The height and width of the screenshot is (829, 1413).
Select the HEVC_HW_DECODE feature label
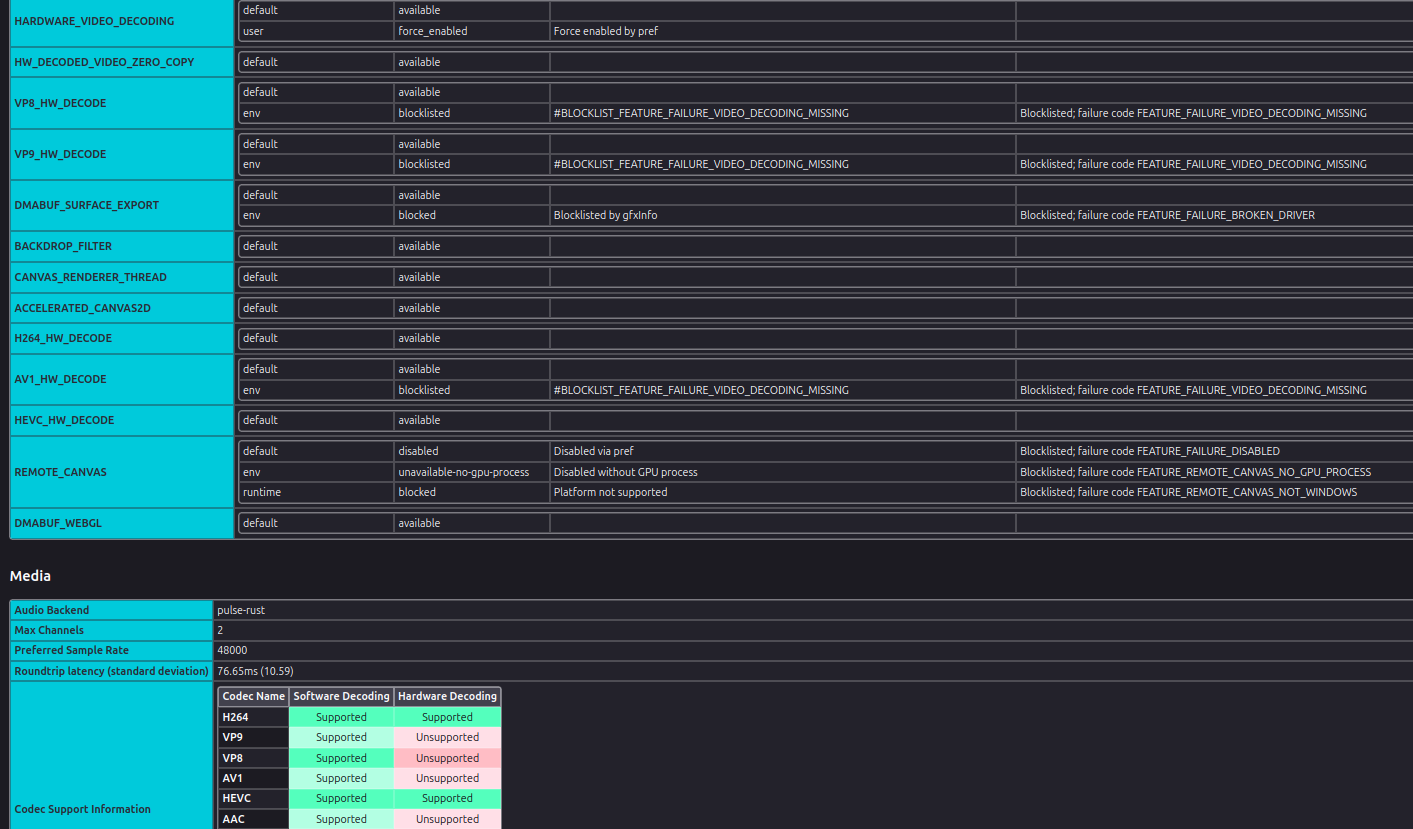point(64,420)
